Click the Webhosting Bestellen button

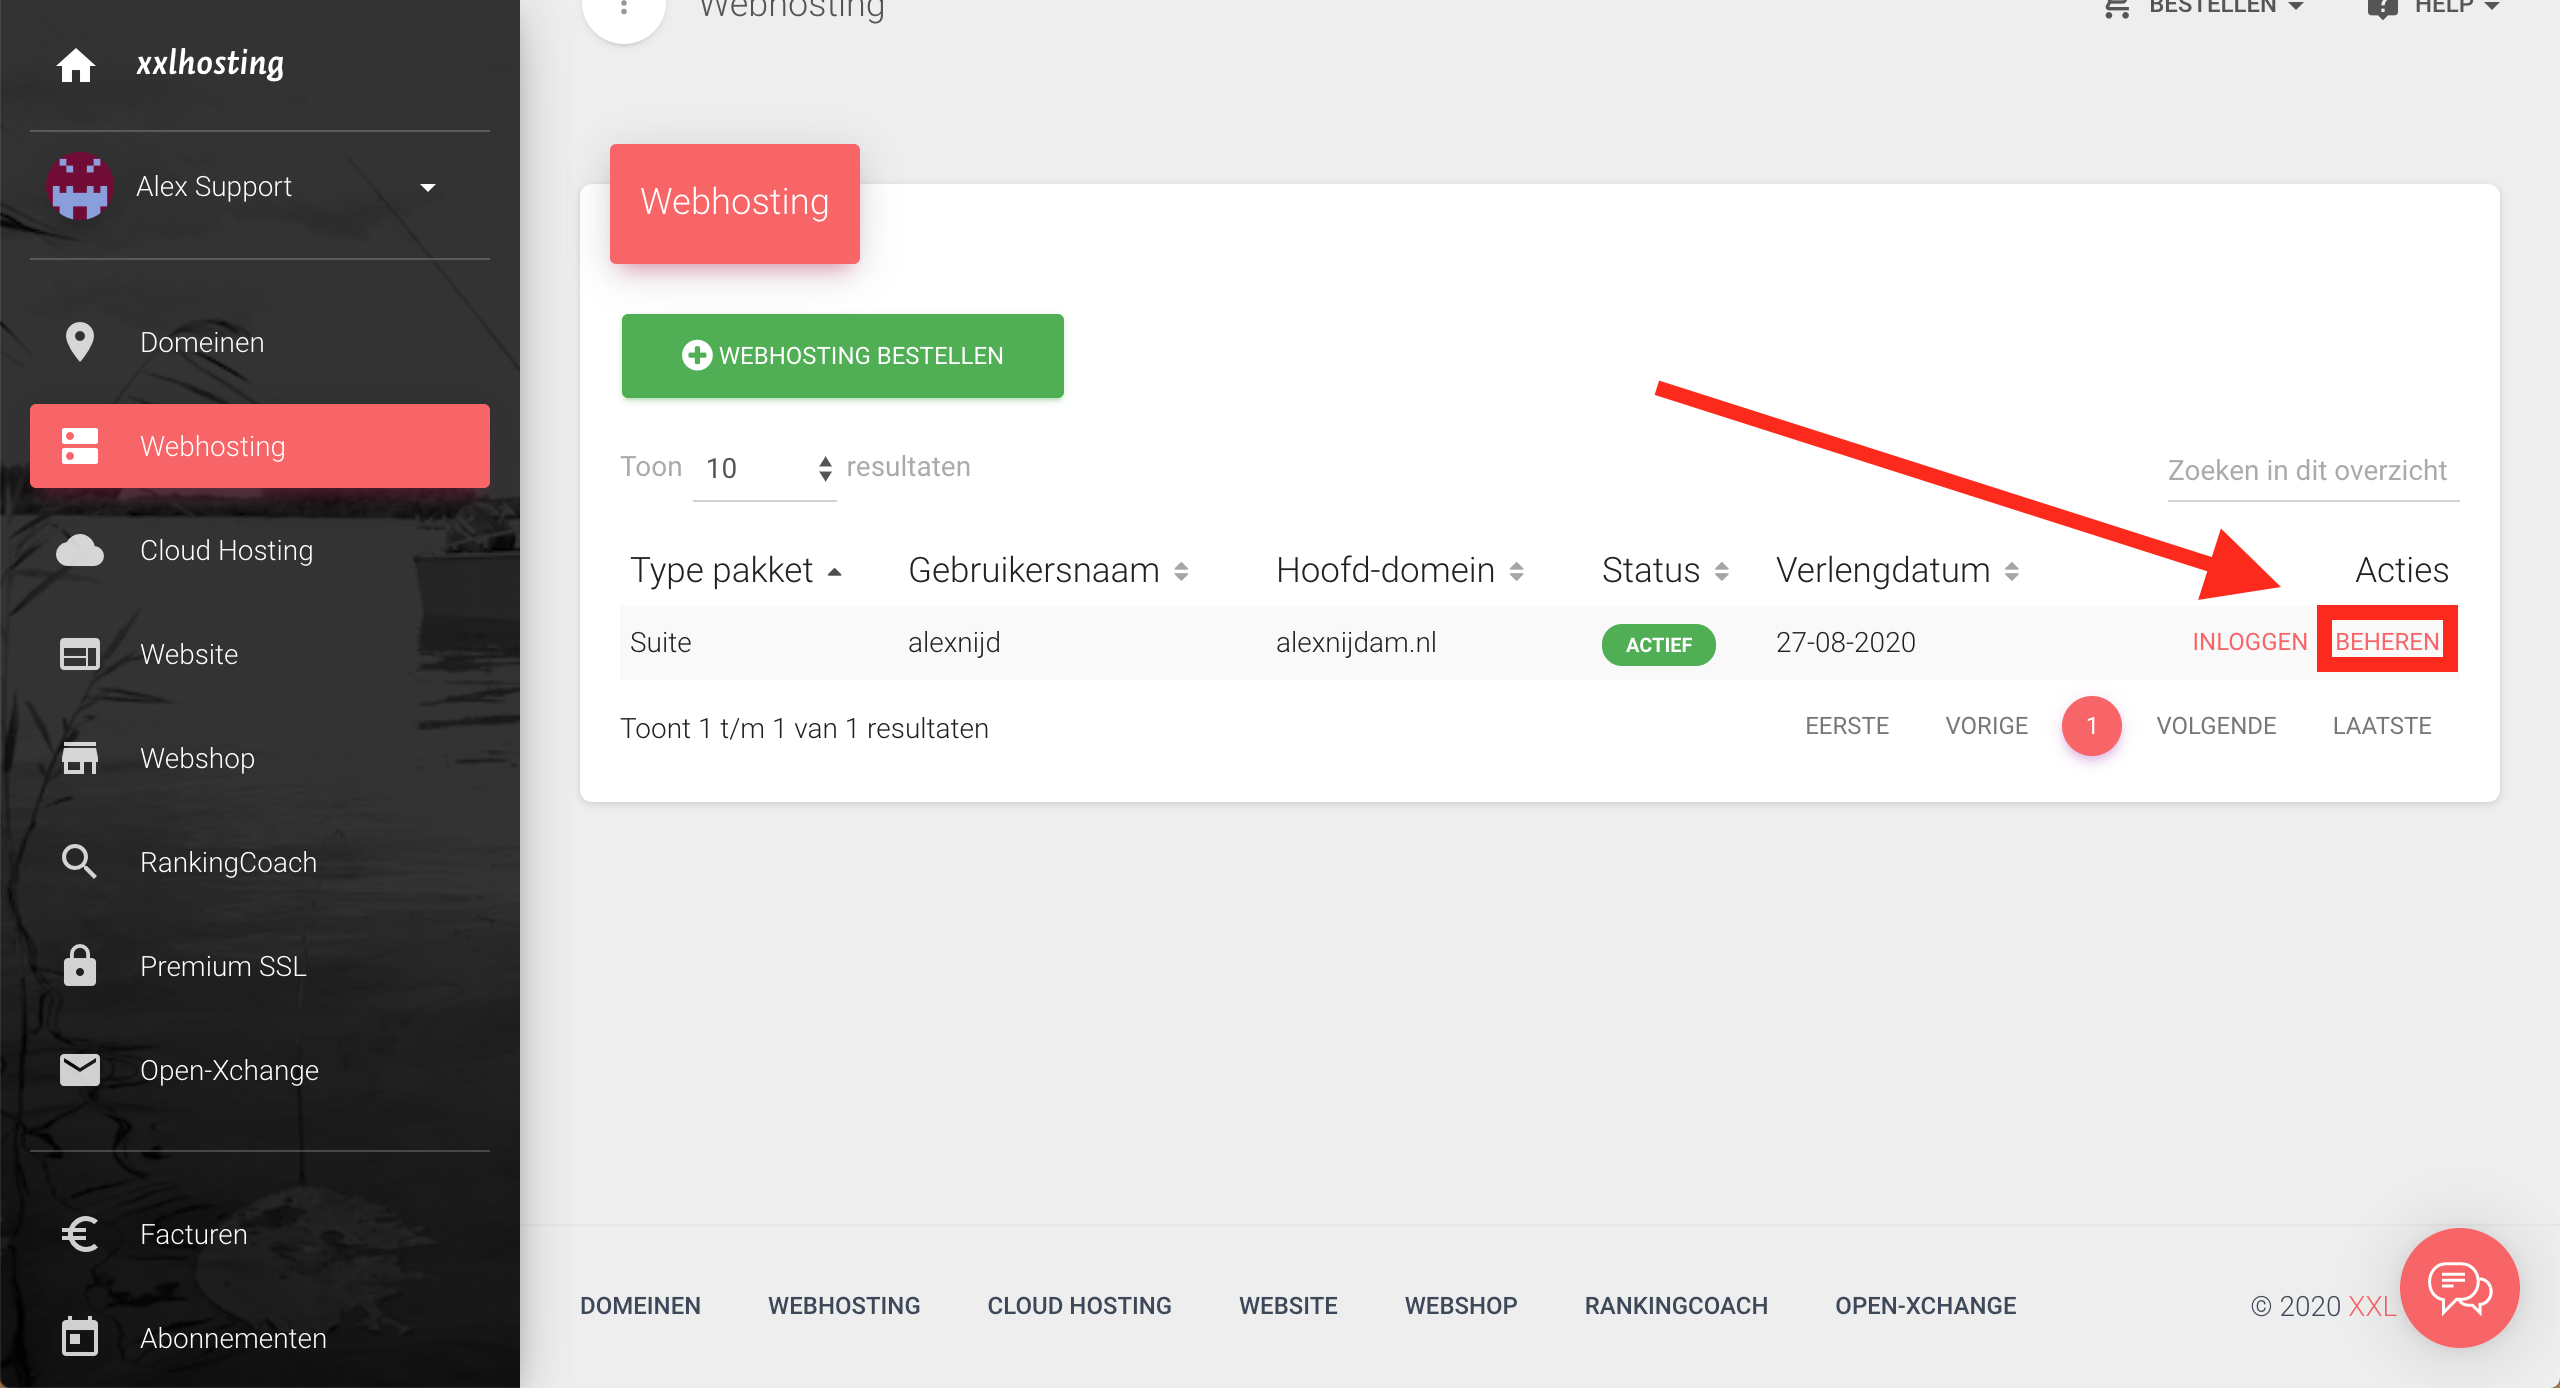click(842, 356)
